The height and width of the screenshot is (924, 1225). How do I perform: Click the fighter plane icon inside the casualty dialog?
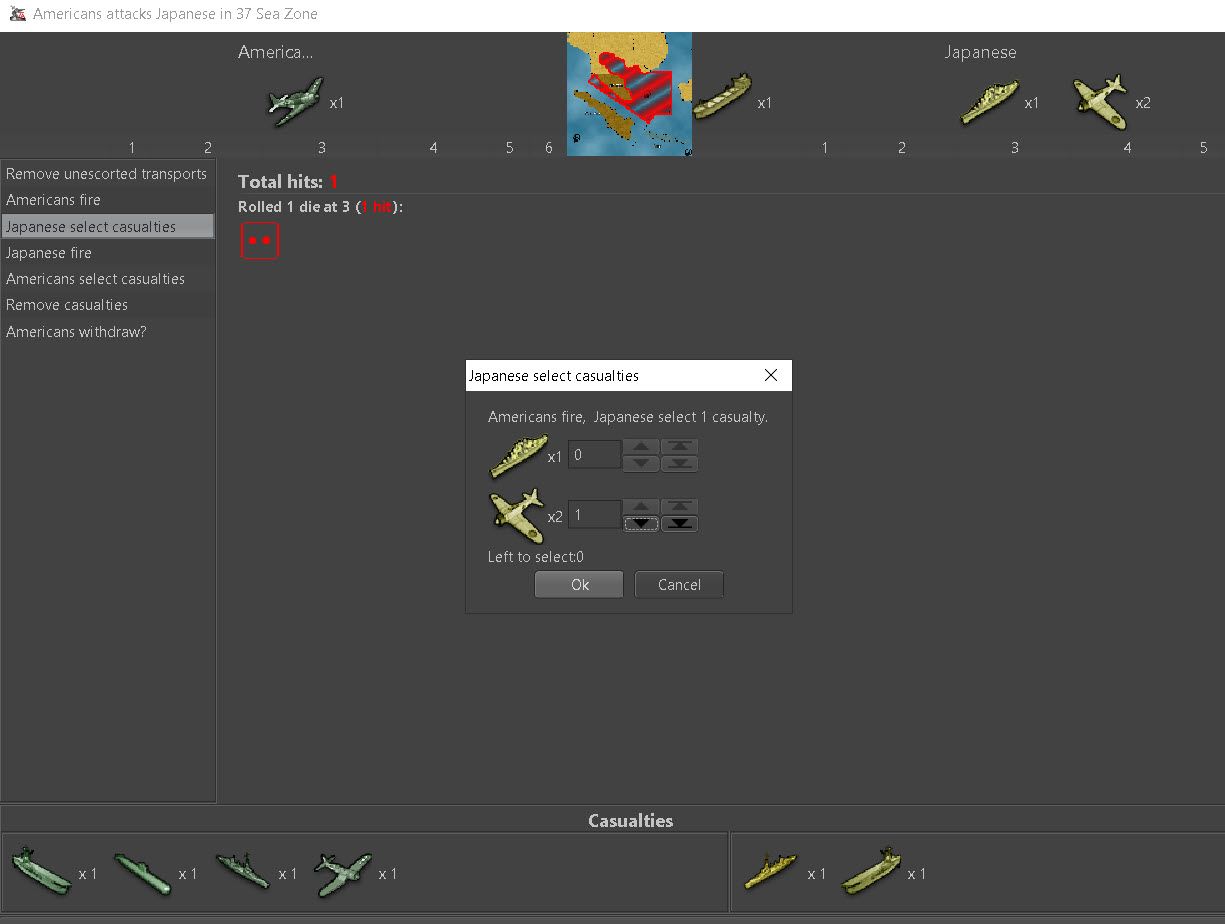click(516, 515)
